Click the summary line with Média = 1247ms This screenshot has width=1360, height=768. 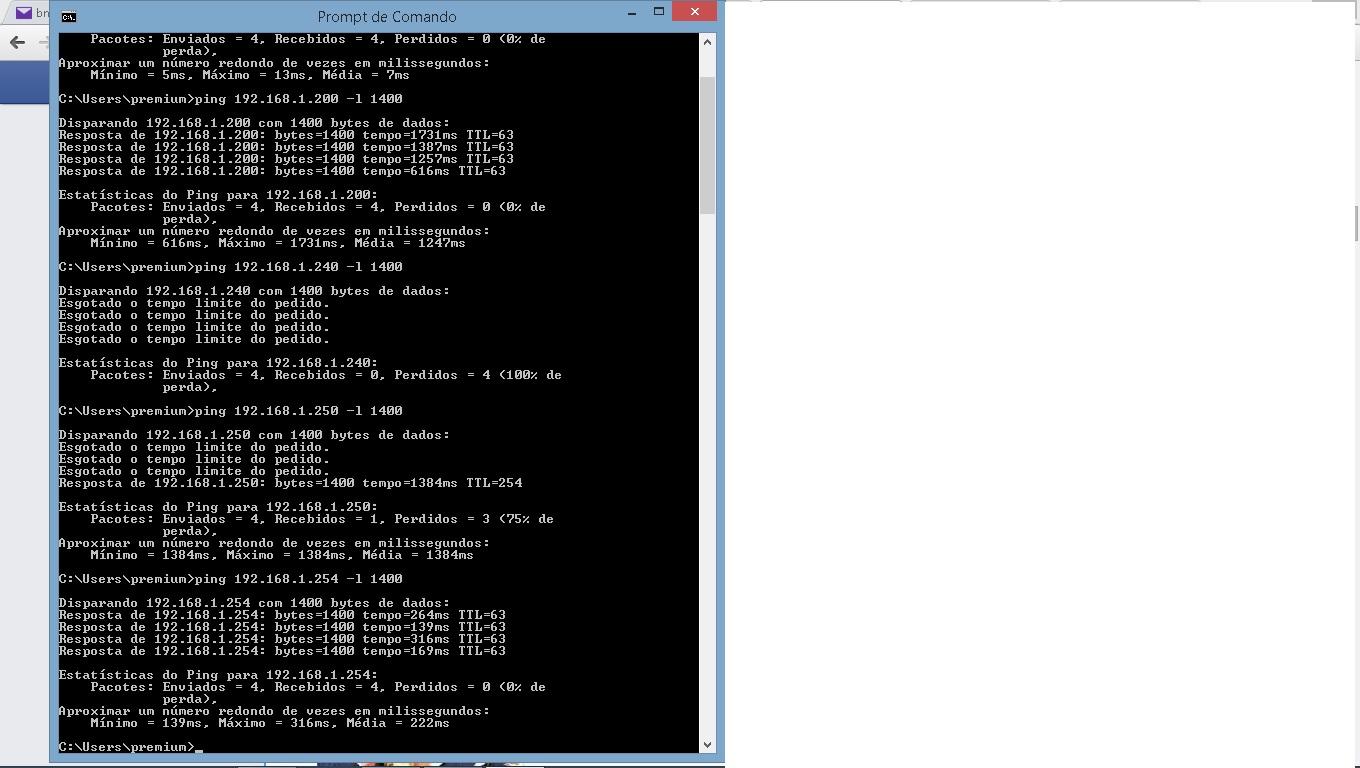pyautogui.click(x=278, y=243)
